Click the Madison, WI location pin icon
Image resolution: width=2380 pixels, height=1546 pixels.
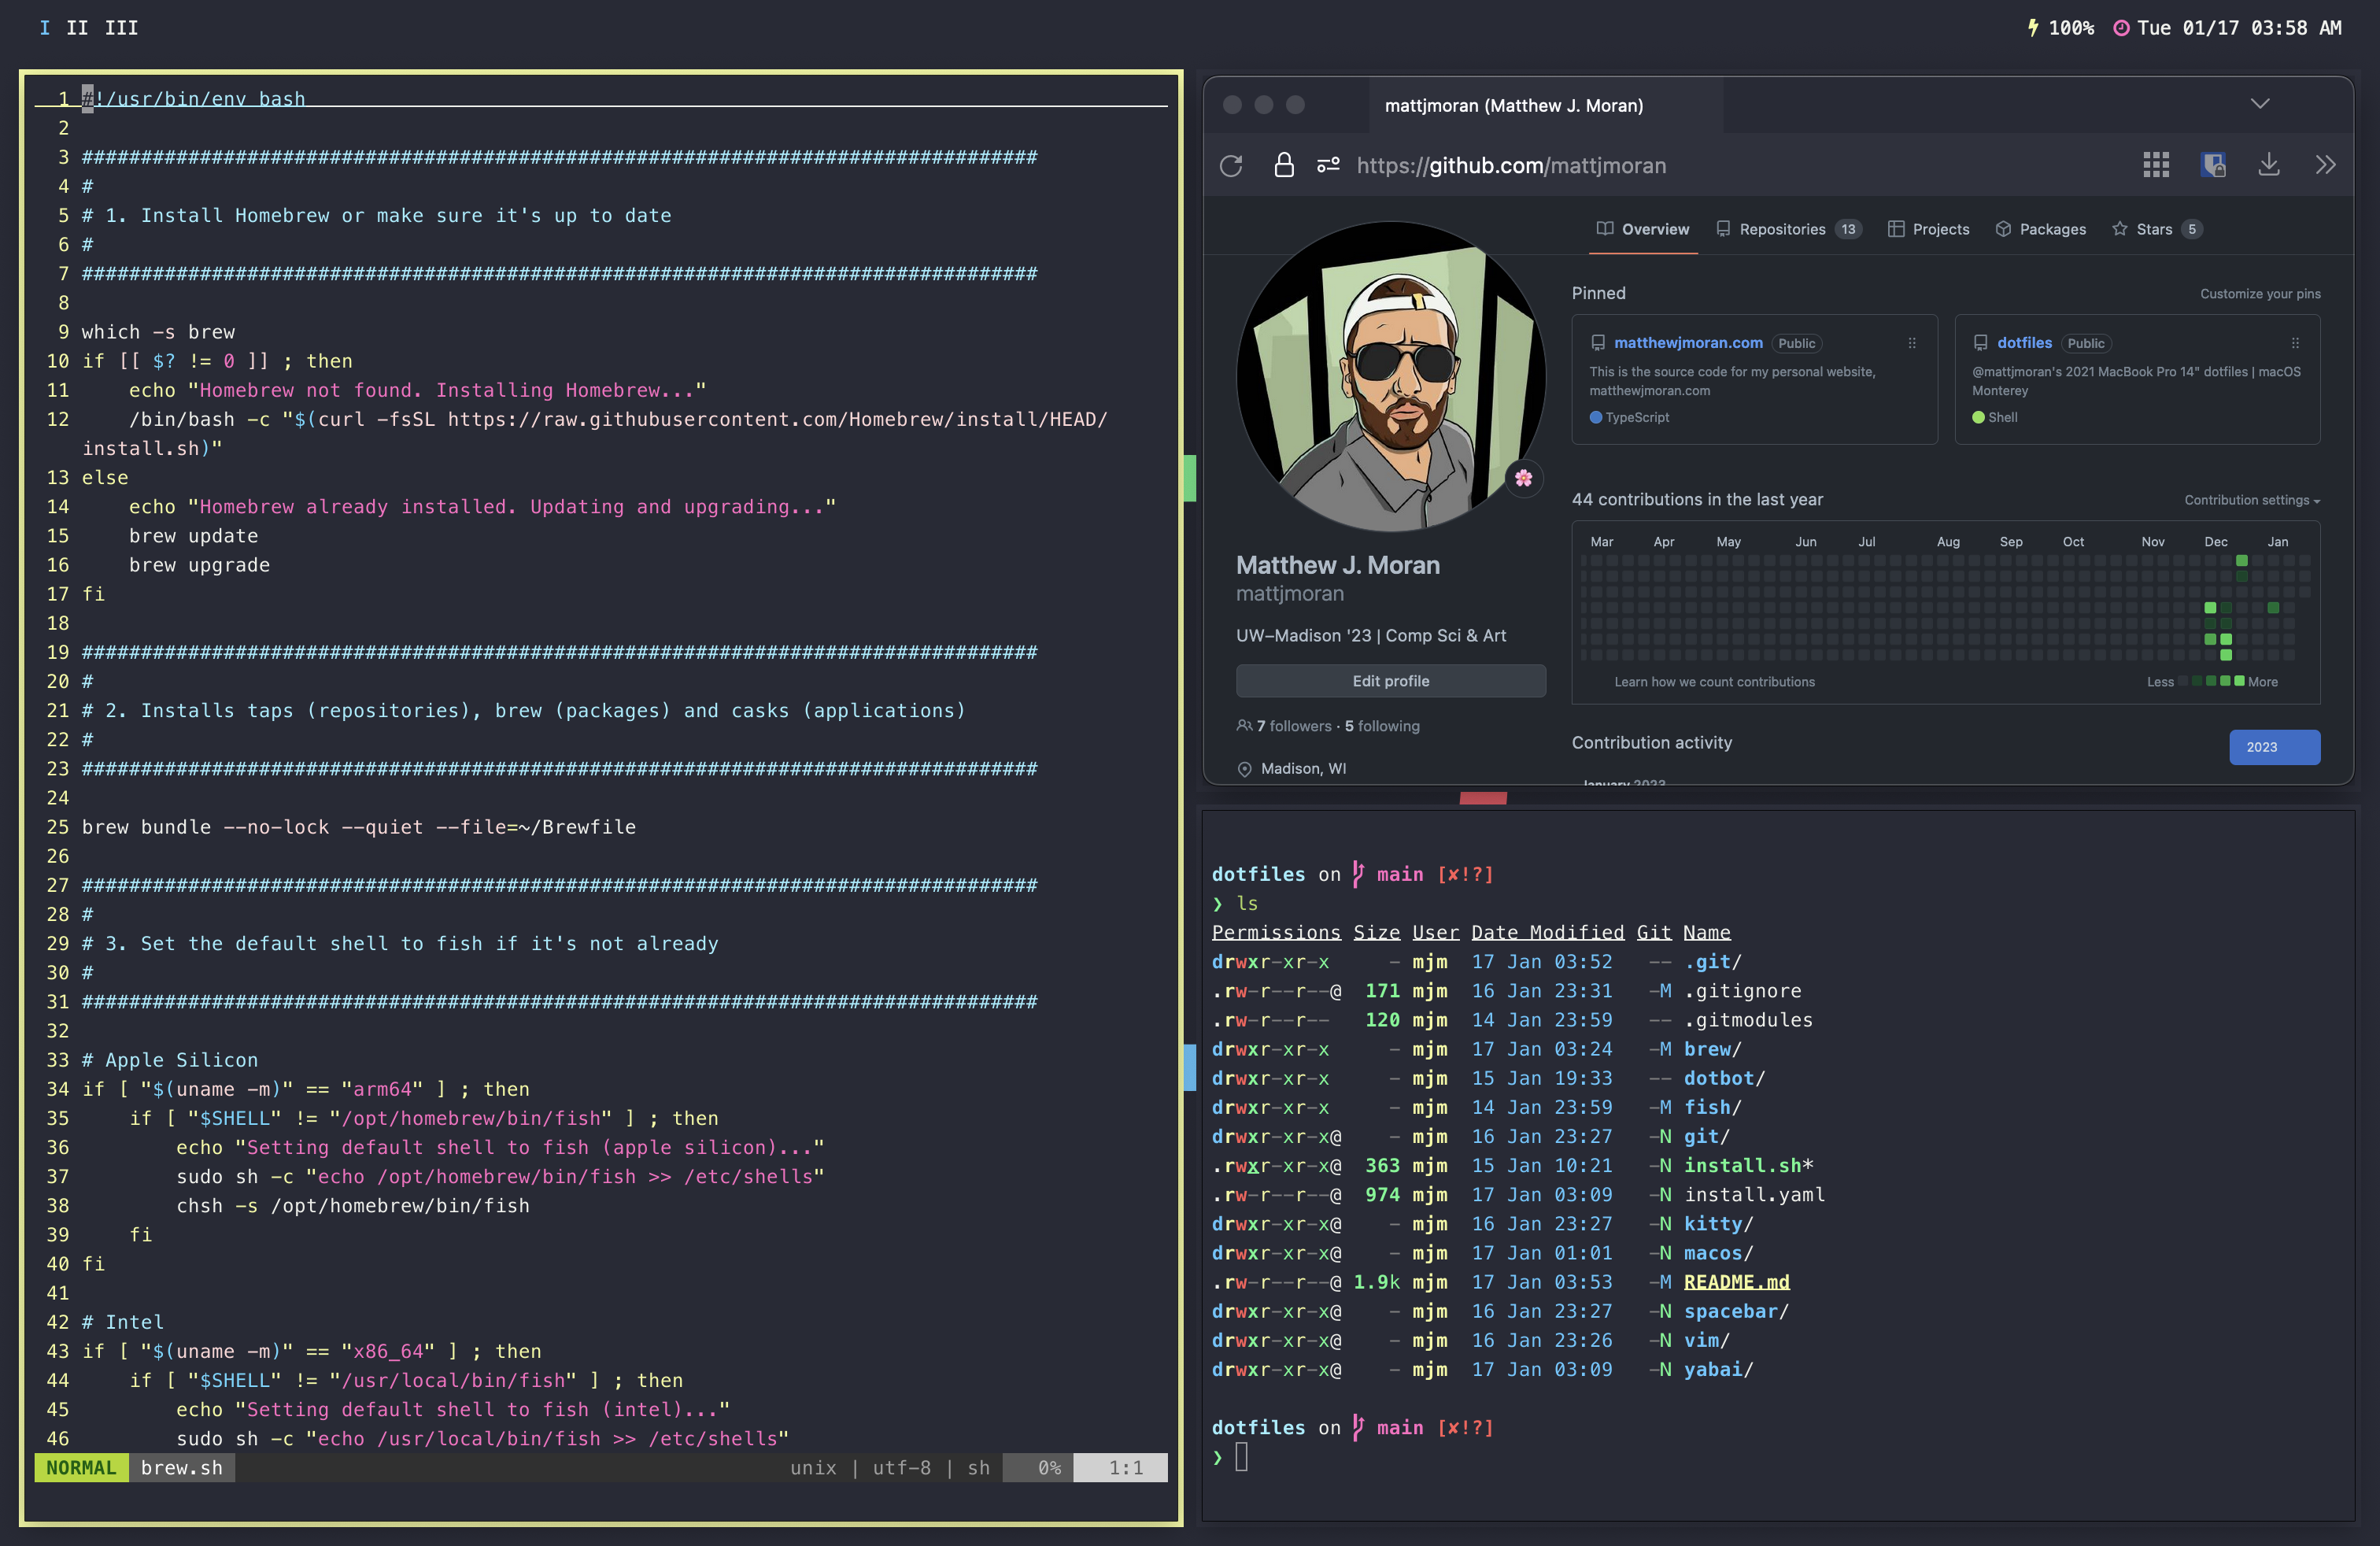coord(1245,769)
